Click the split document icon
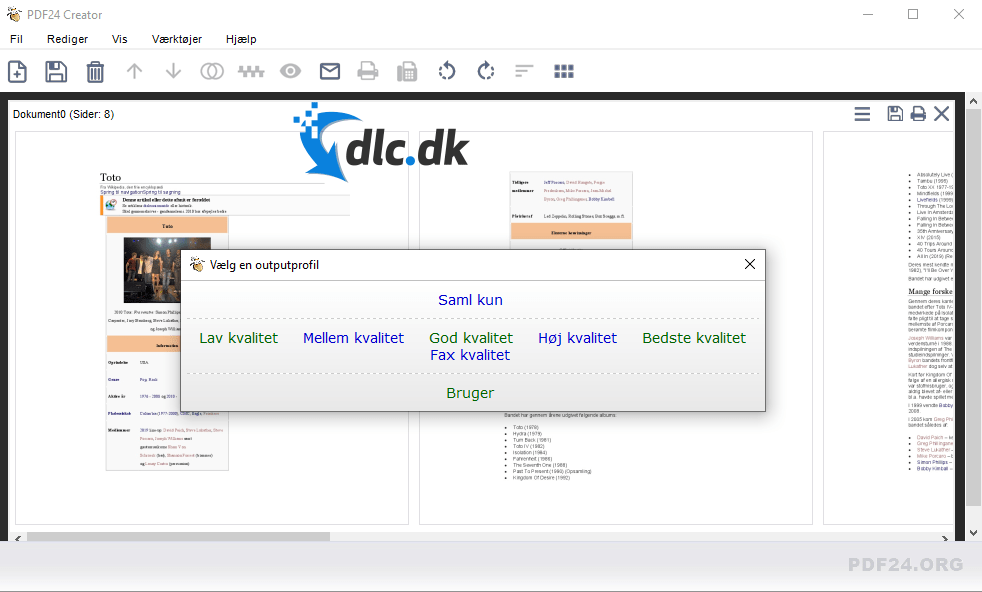This screenshot has height=592, width=982. point(251,71)
